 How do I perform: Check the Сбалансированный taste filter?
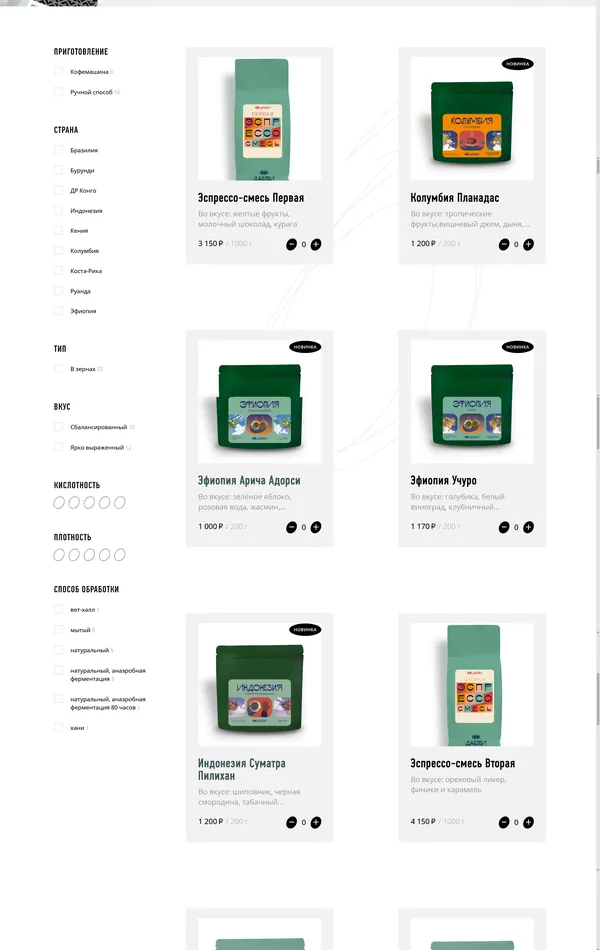(58, 427)
